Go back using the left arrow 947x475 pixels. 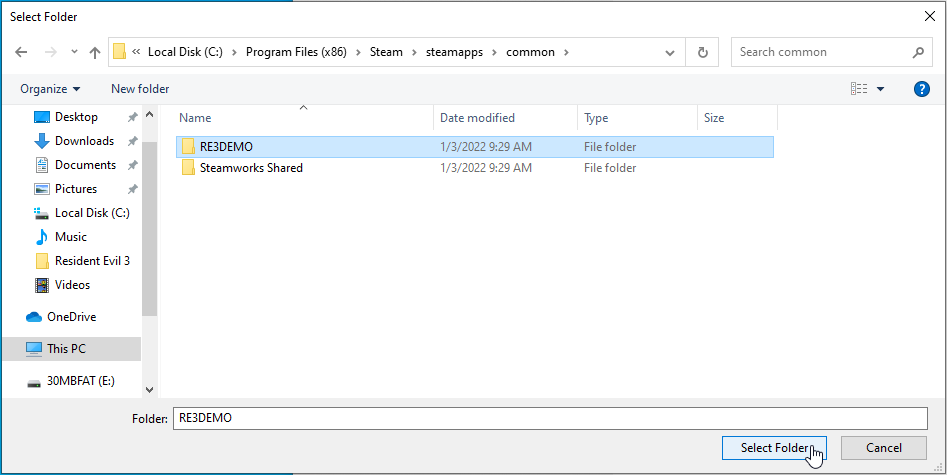tap(21, 53)
